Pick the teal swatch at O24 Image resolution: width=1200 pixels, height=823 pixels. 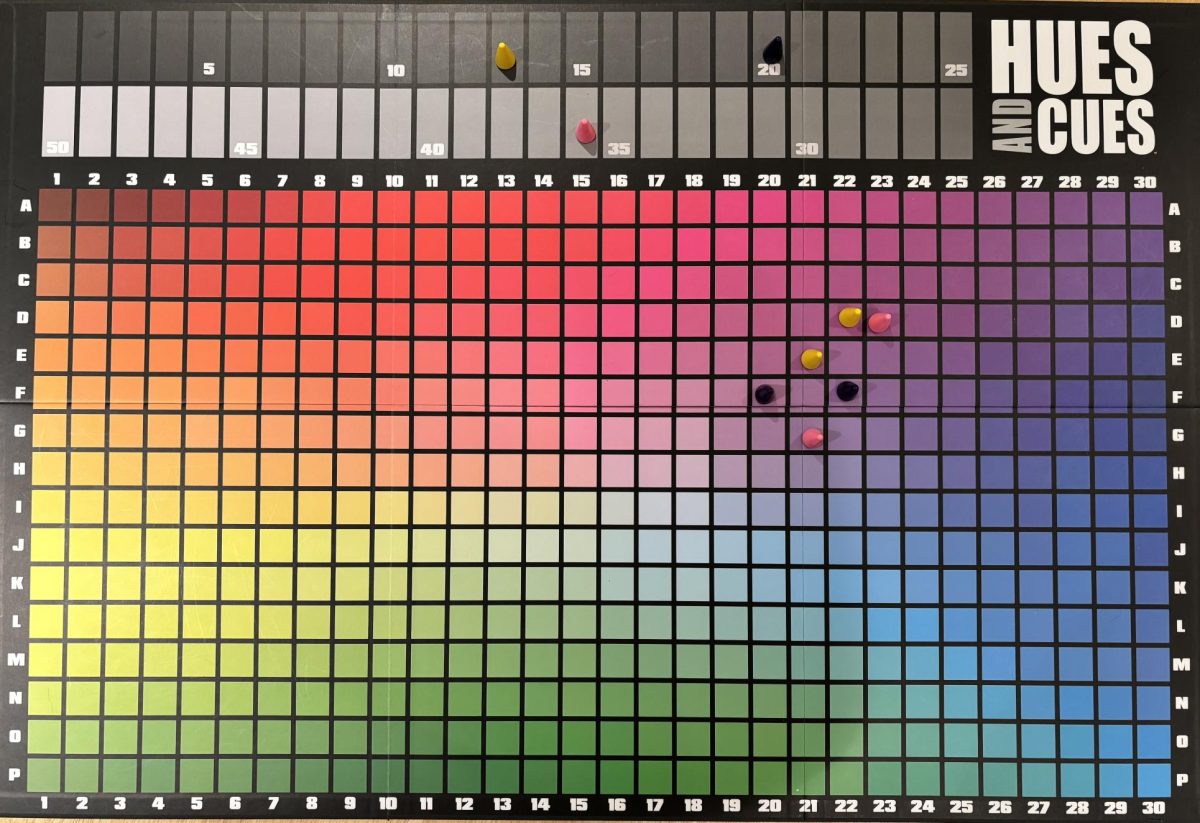coord(922,739)
